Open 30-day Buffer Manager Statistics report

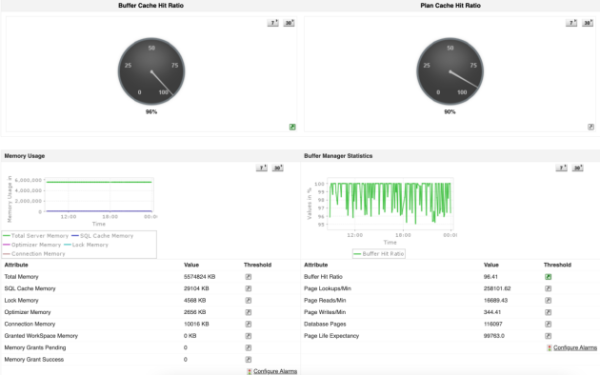pos(577,168)
